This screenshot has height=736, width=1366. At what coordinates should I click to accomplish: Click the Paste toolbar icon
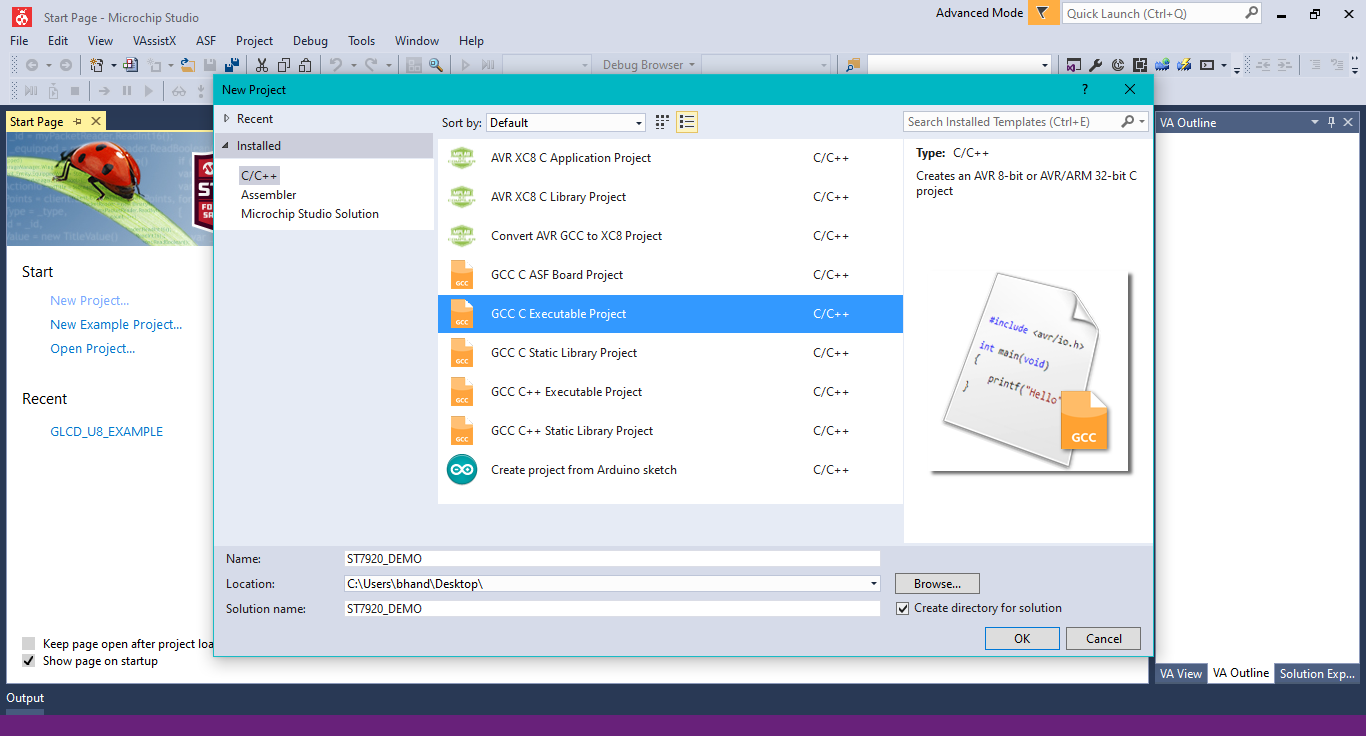pyautogui.click(x=306, y=65)
